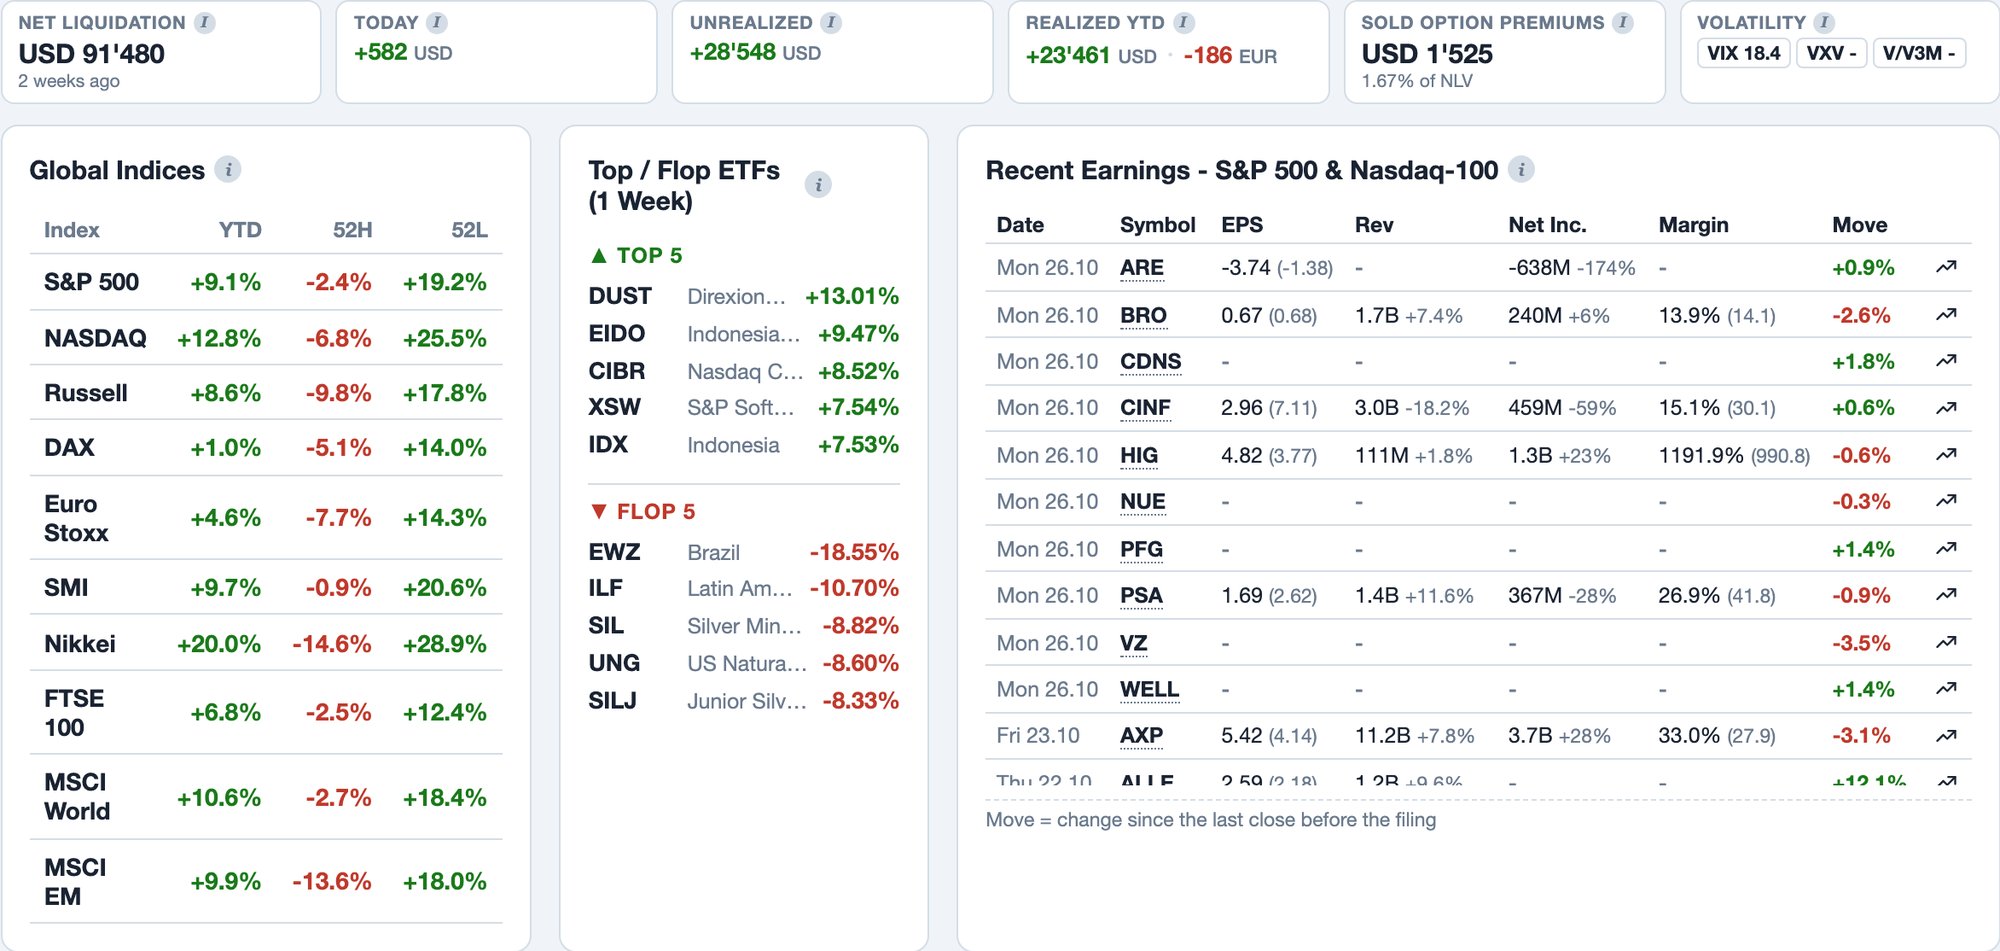The width and height of the screenshot is (2000, 951).
Task: Show info for Sold Option Premiums
Action: (1623, 23)
